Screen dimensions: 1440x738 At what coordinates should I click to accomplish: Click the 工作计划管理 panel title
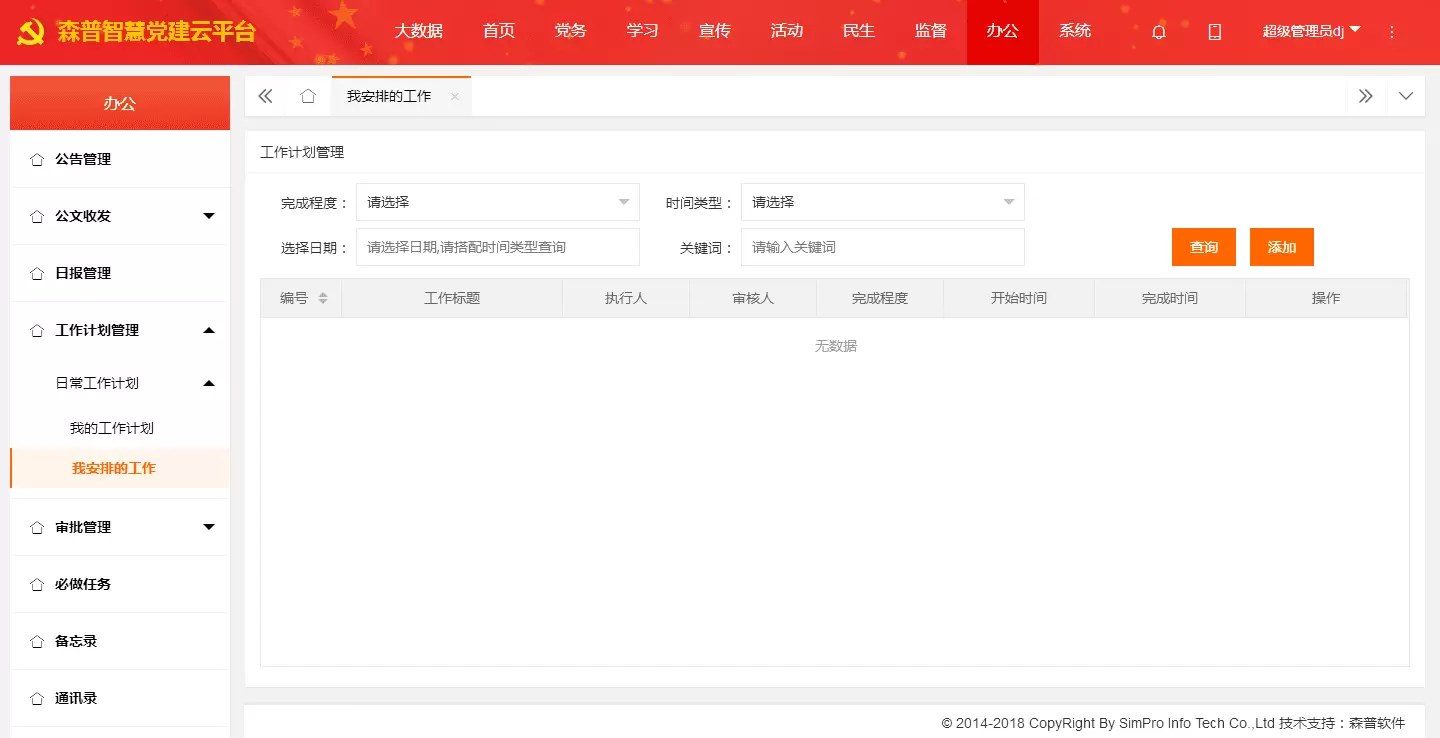pos(302,152)
